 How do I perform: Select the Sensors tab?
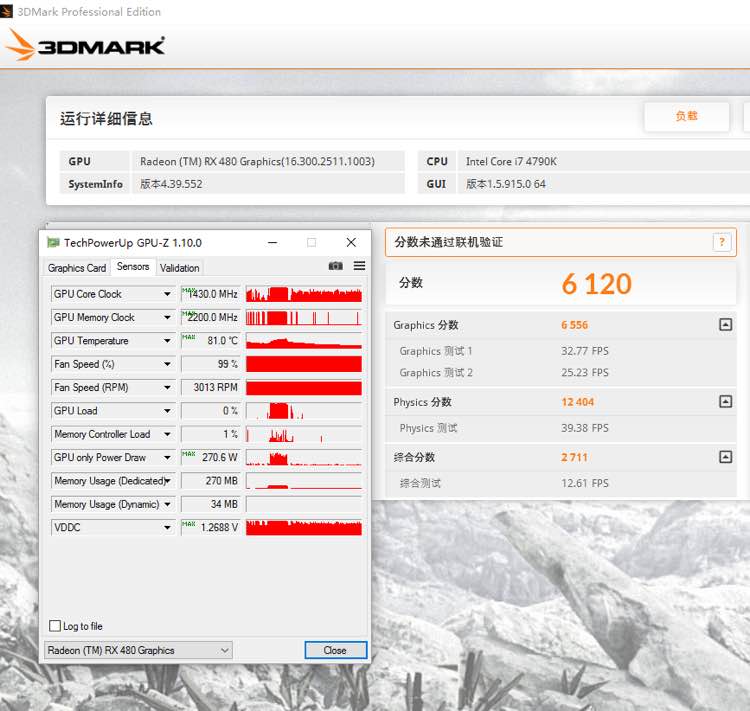coord(133,267)
